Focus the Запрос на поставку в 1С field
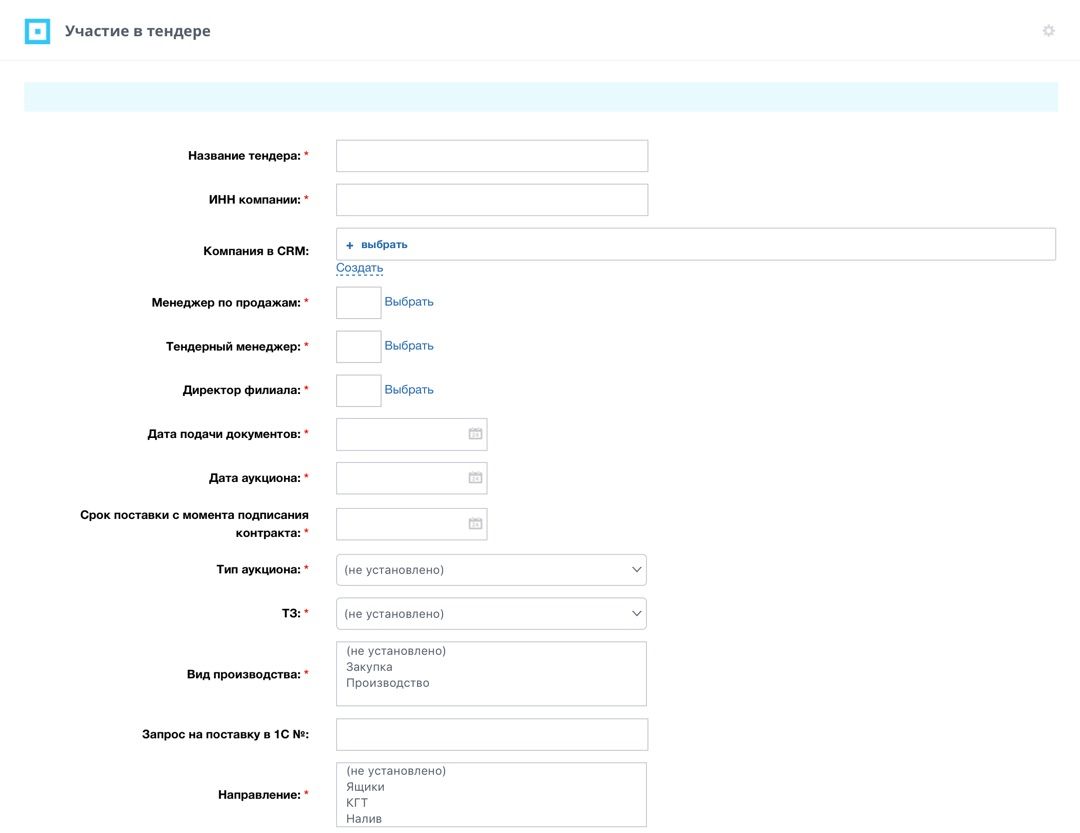 tap(492, 734)
